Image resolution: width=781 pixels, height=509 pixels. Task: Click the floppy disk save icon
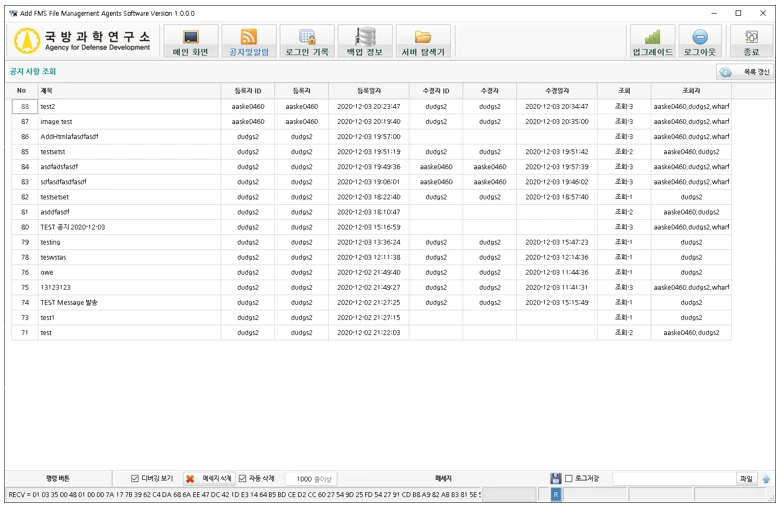tap(556, 479)
